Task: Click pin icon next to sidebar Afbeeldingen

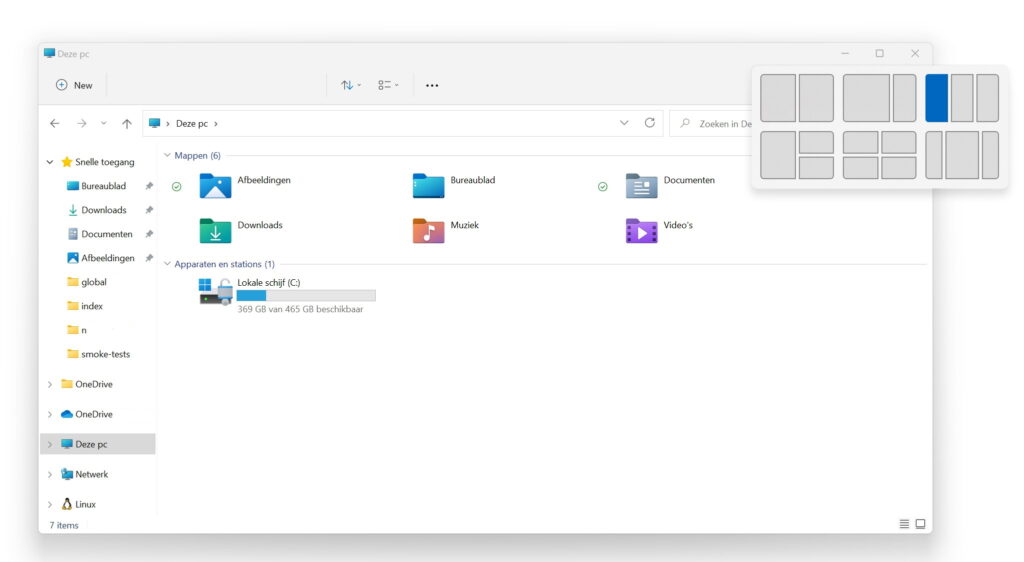Action: point(149,258)
